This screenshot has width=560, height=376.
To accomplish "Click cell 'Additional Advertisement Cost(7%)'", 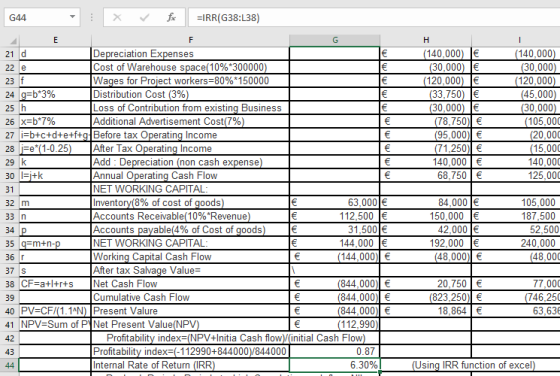I will (x=190, y=121).
